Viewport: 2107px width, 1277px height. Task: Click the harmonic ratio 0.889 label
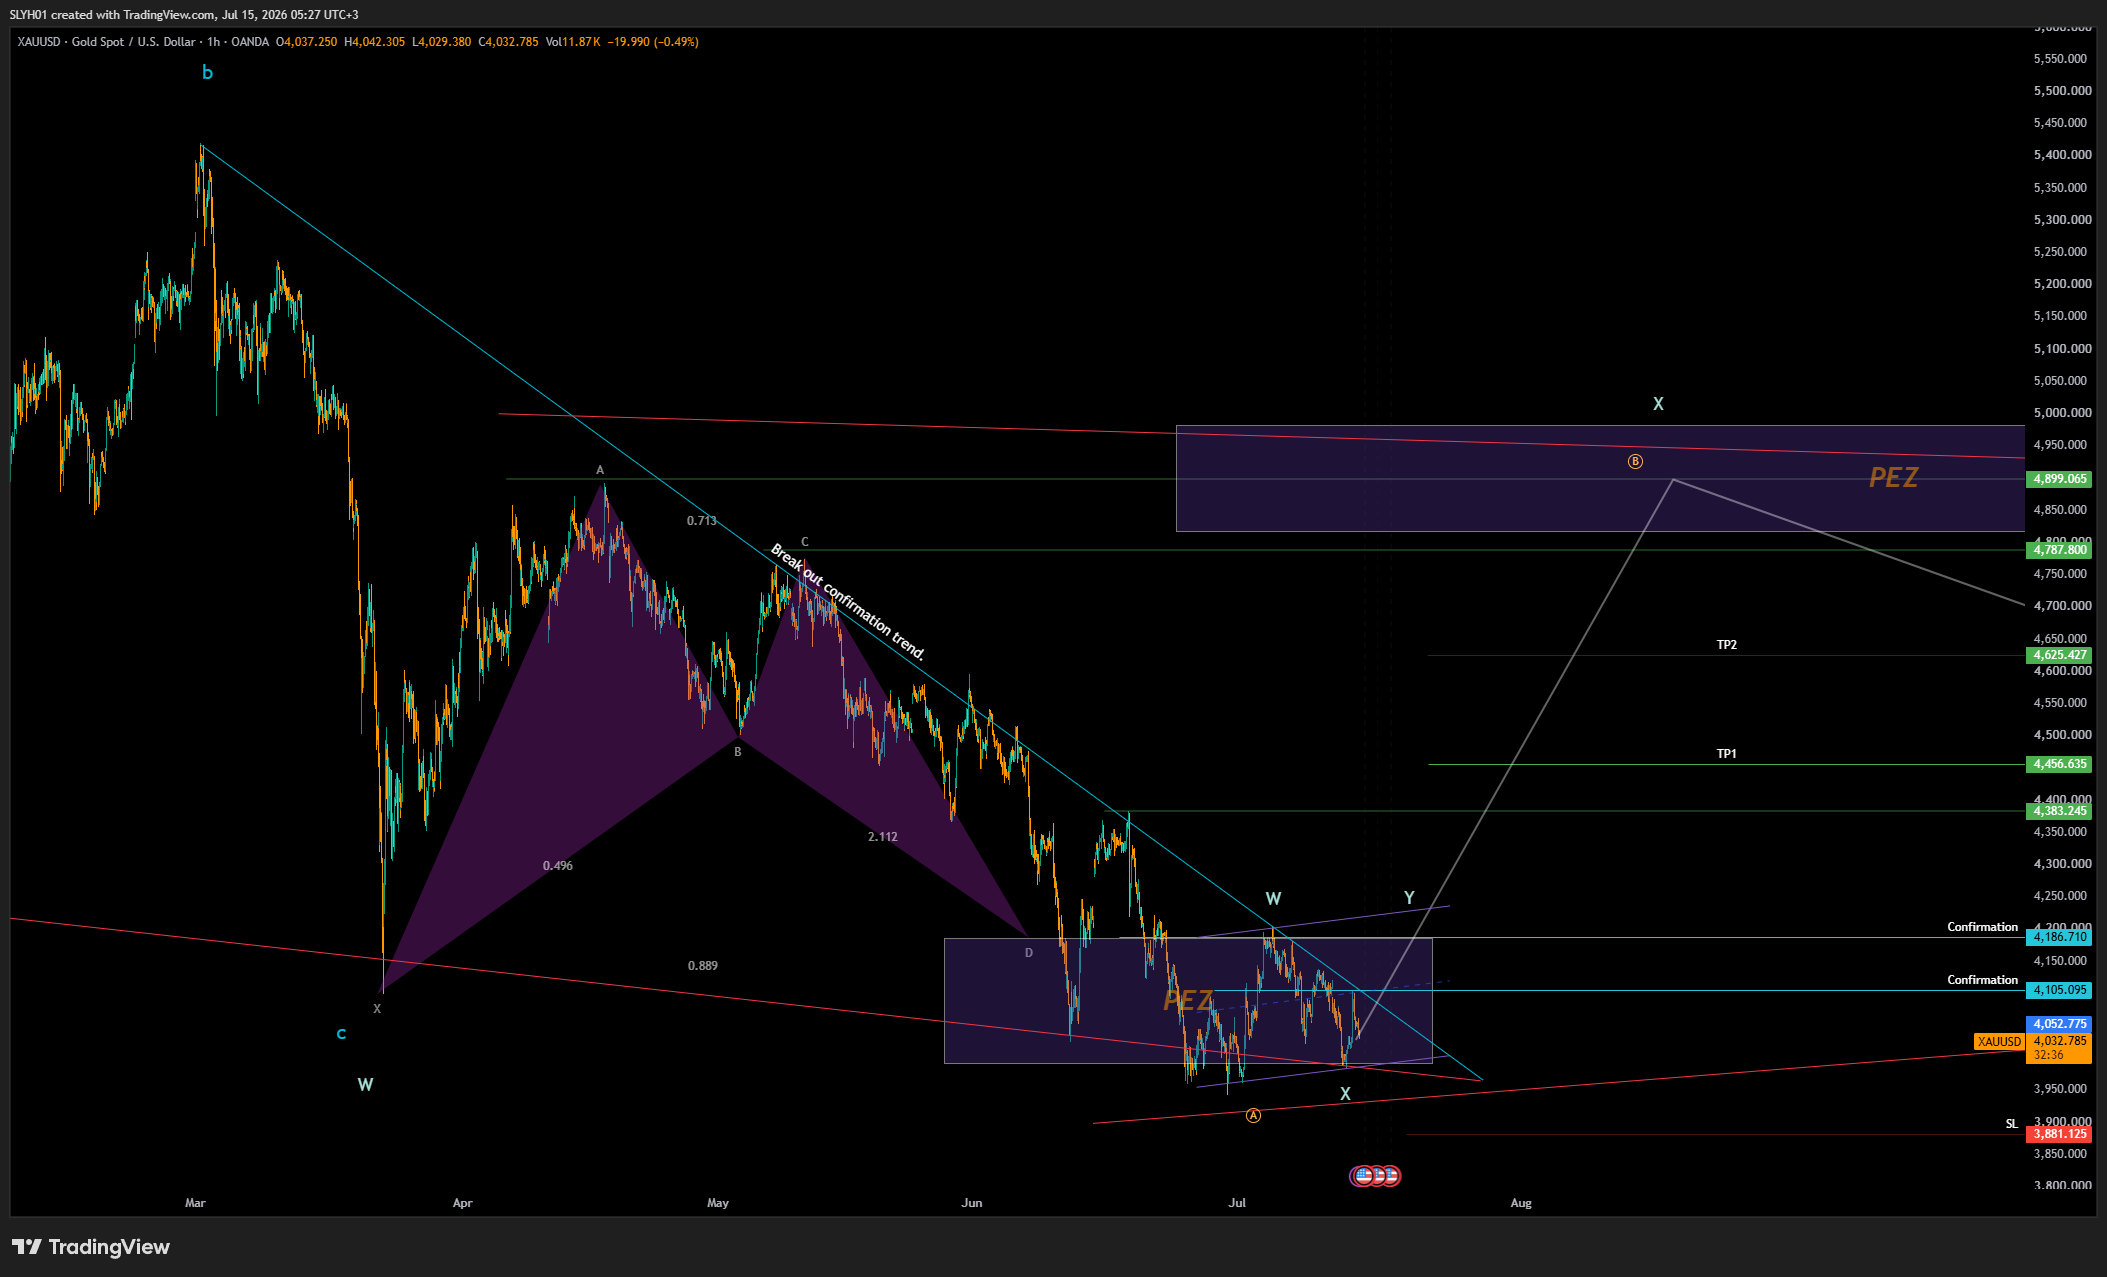point(702,966)
